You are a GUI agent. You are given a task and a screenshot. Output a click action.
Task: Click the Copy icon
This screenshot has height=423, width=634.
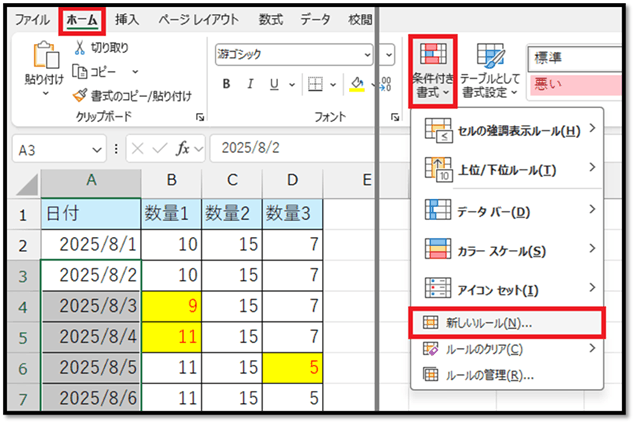[x=81, y=71]
